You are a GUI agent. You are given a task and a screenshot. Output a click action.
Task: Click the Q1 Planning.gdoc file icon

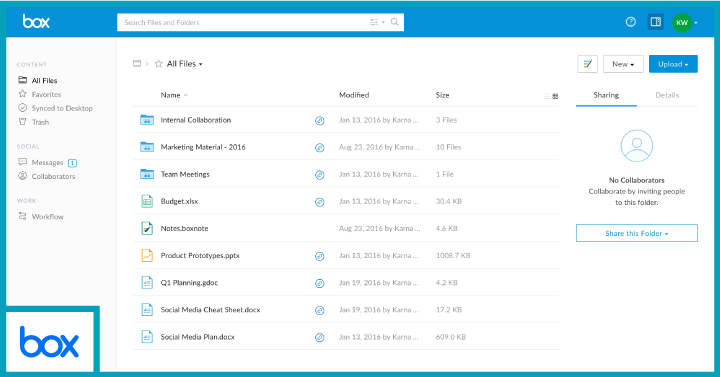click(146, 282)
